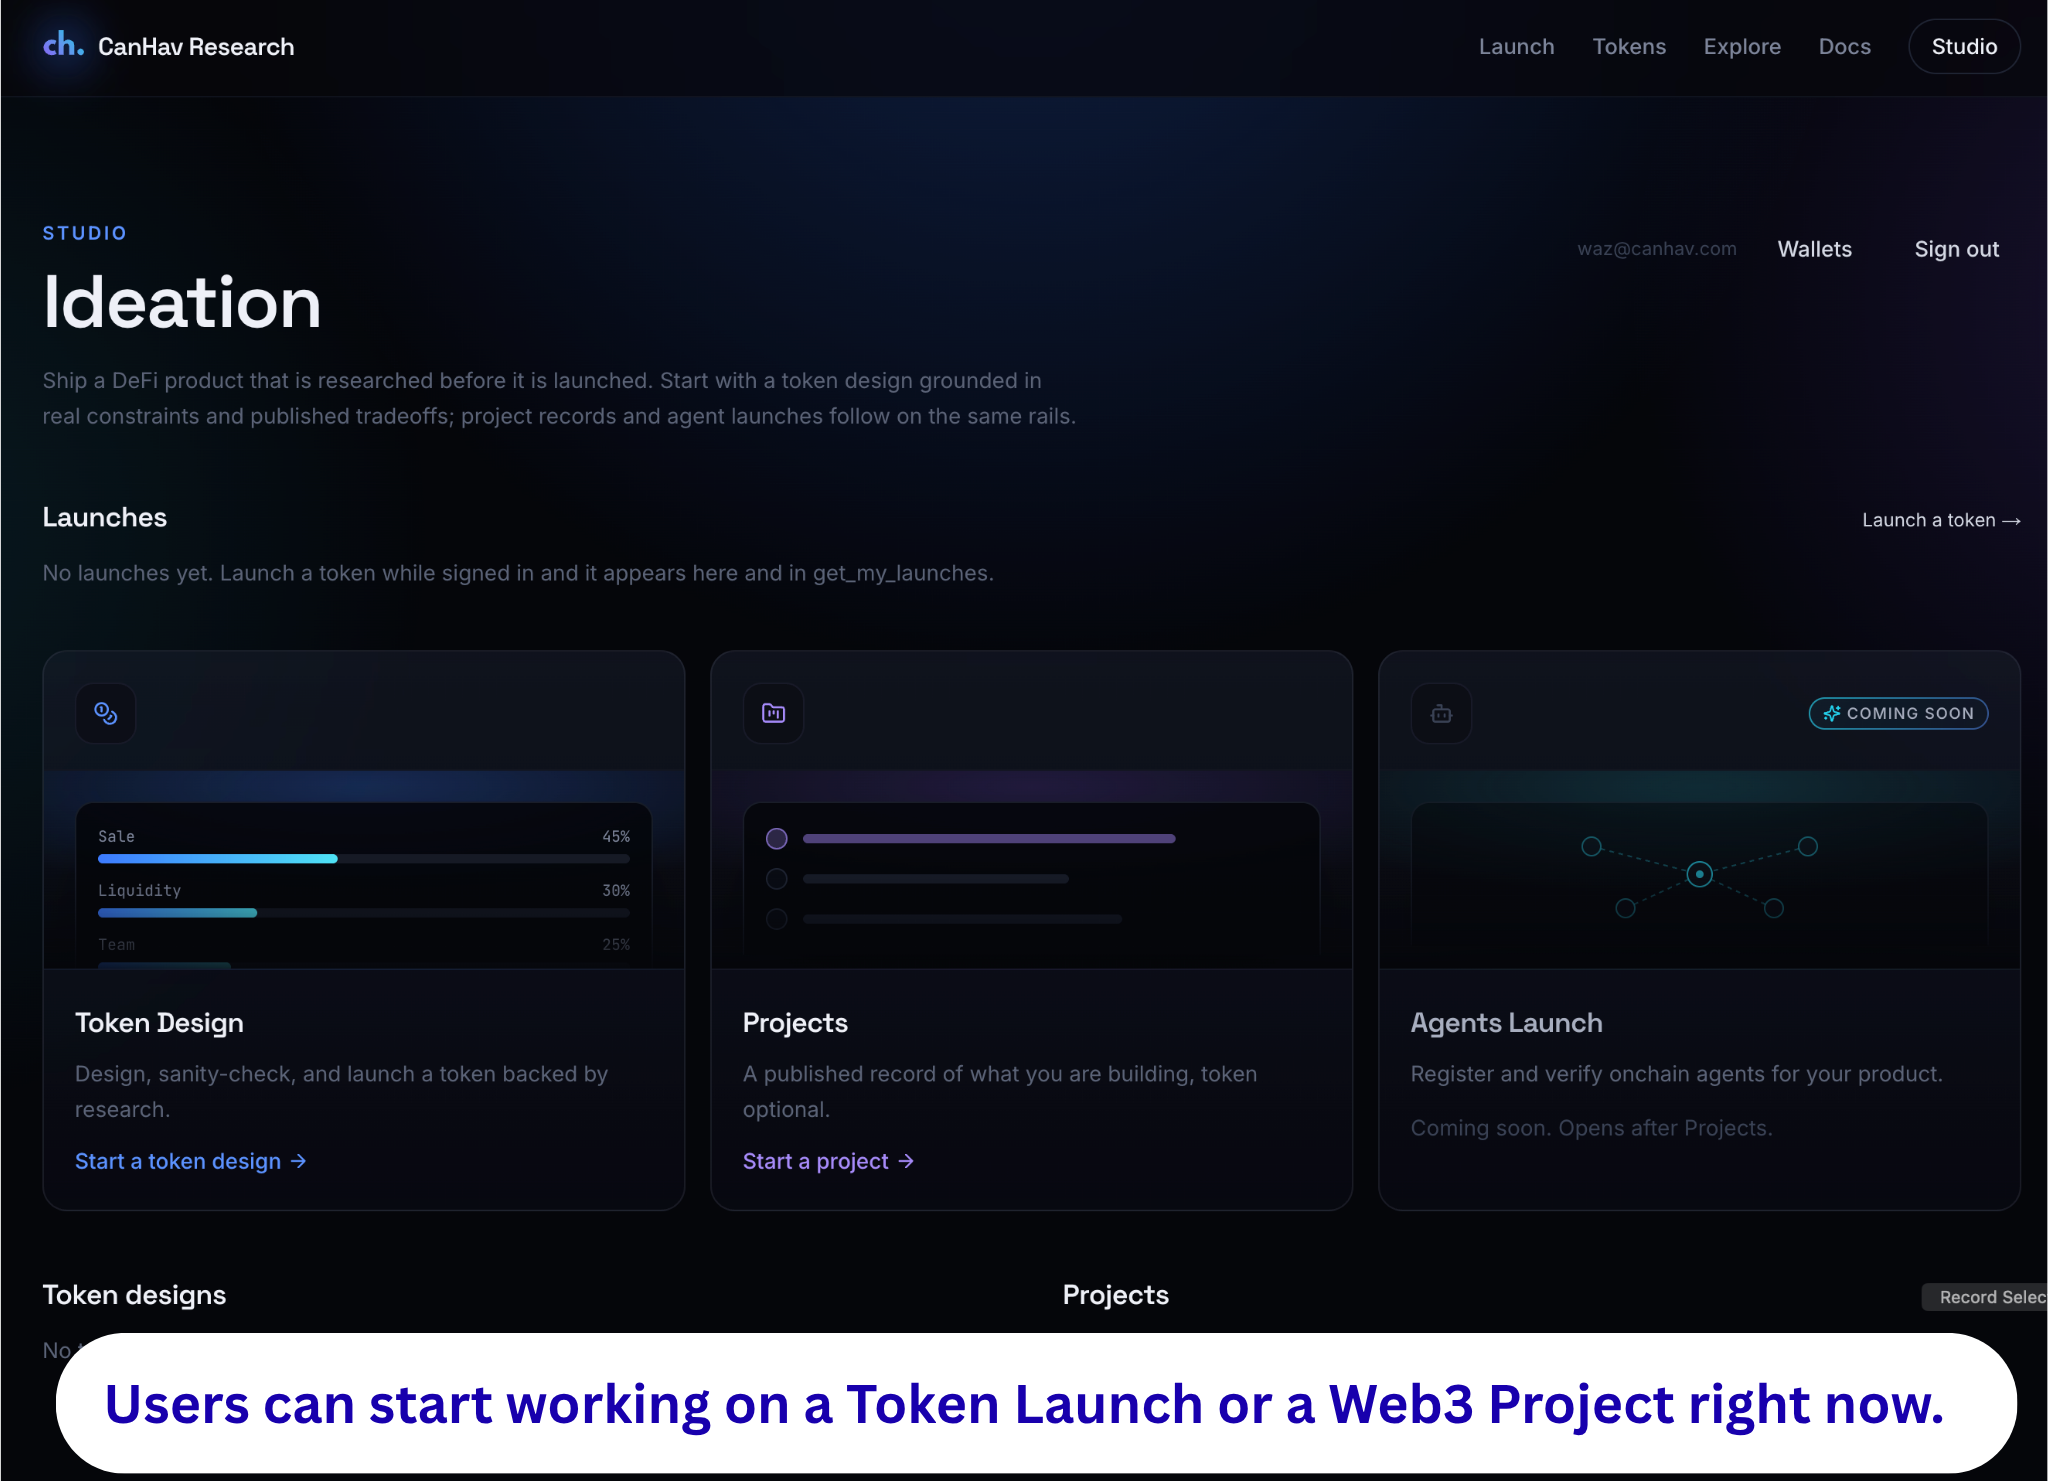
Task: Go to the Explore nav item
Action: point(1742,47)
